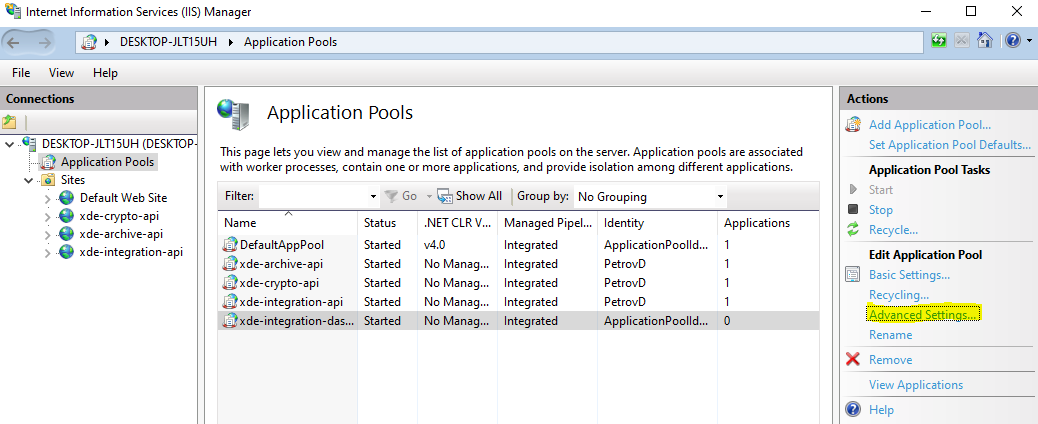Viewport: 1038px width, 424px height.
Task: Click Stop in Application Pool Tasks
Action: click(880, 209)
